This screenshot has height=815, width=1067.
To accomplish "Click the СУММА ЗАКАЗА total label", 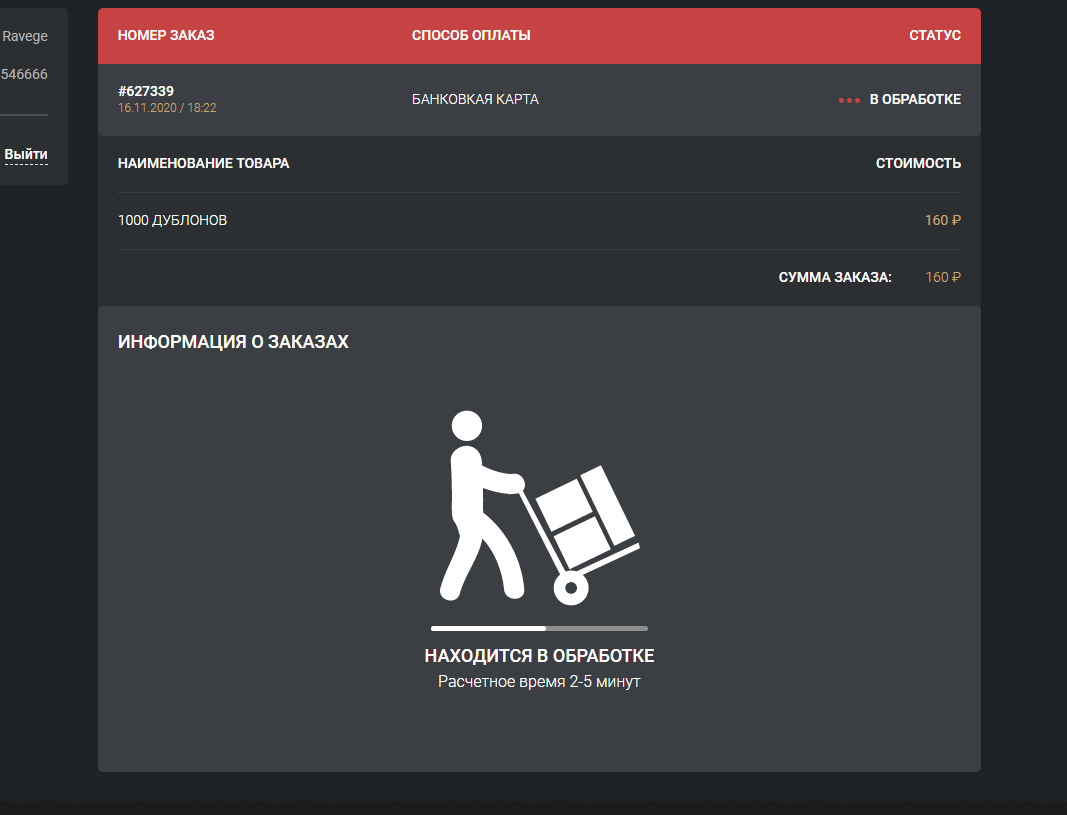I will point(835,278).
